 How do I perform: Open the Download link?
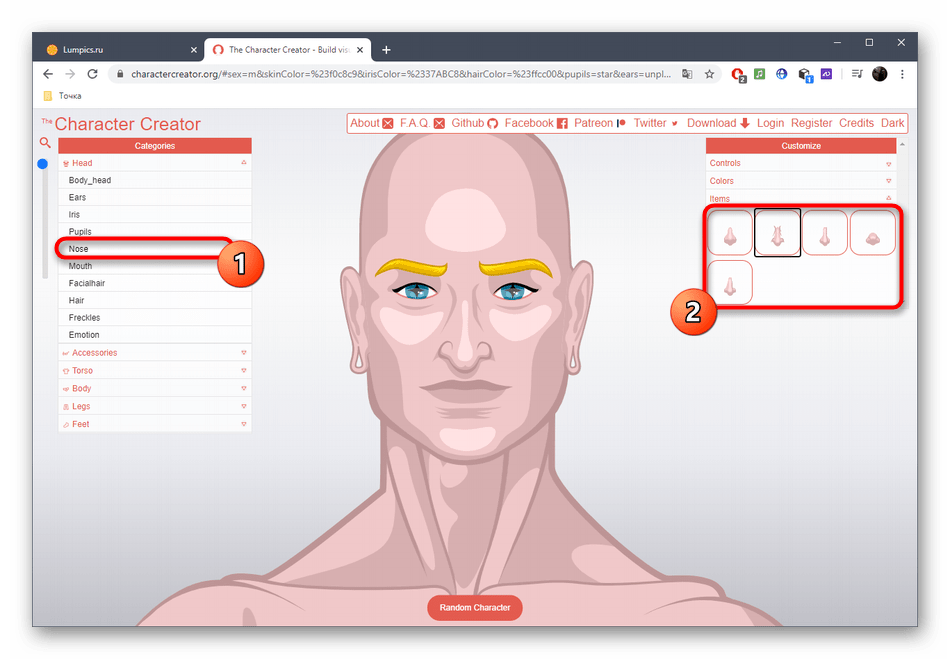tap(711, 123)
